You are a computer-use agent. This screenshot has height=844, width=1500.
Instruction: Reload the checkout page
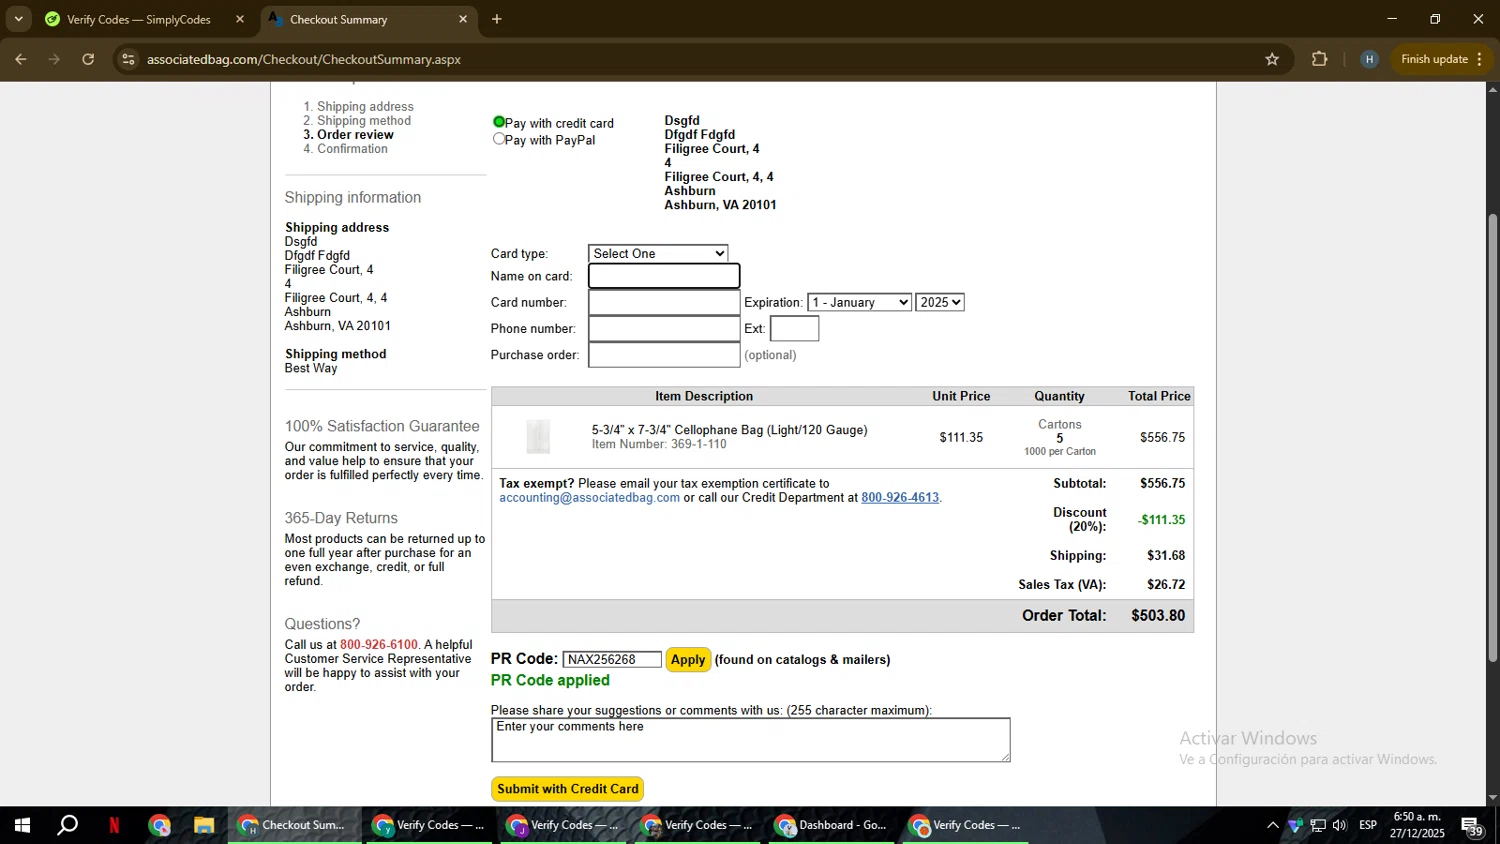coord(88,59)
